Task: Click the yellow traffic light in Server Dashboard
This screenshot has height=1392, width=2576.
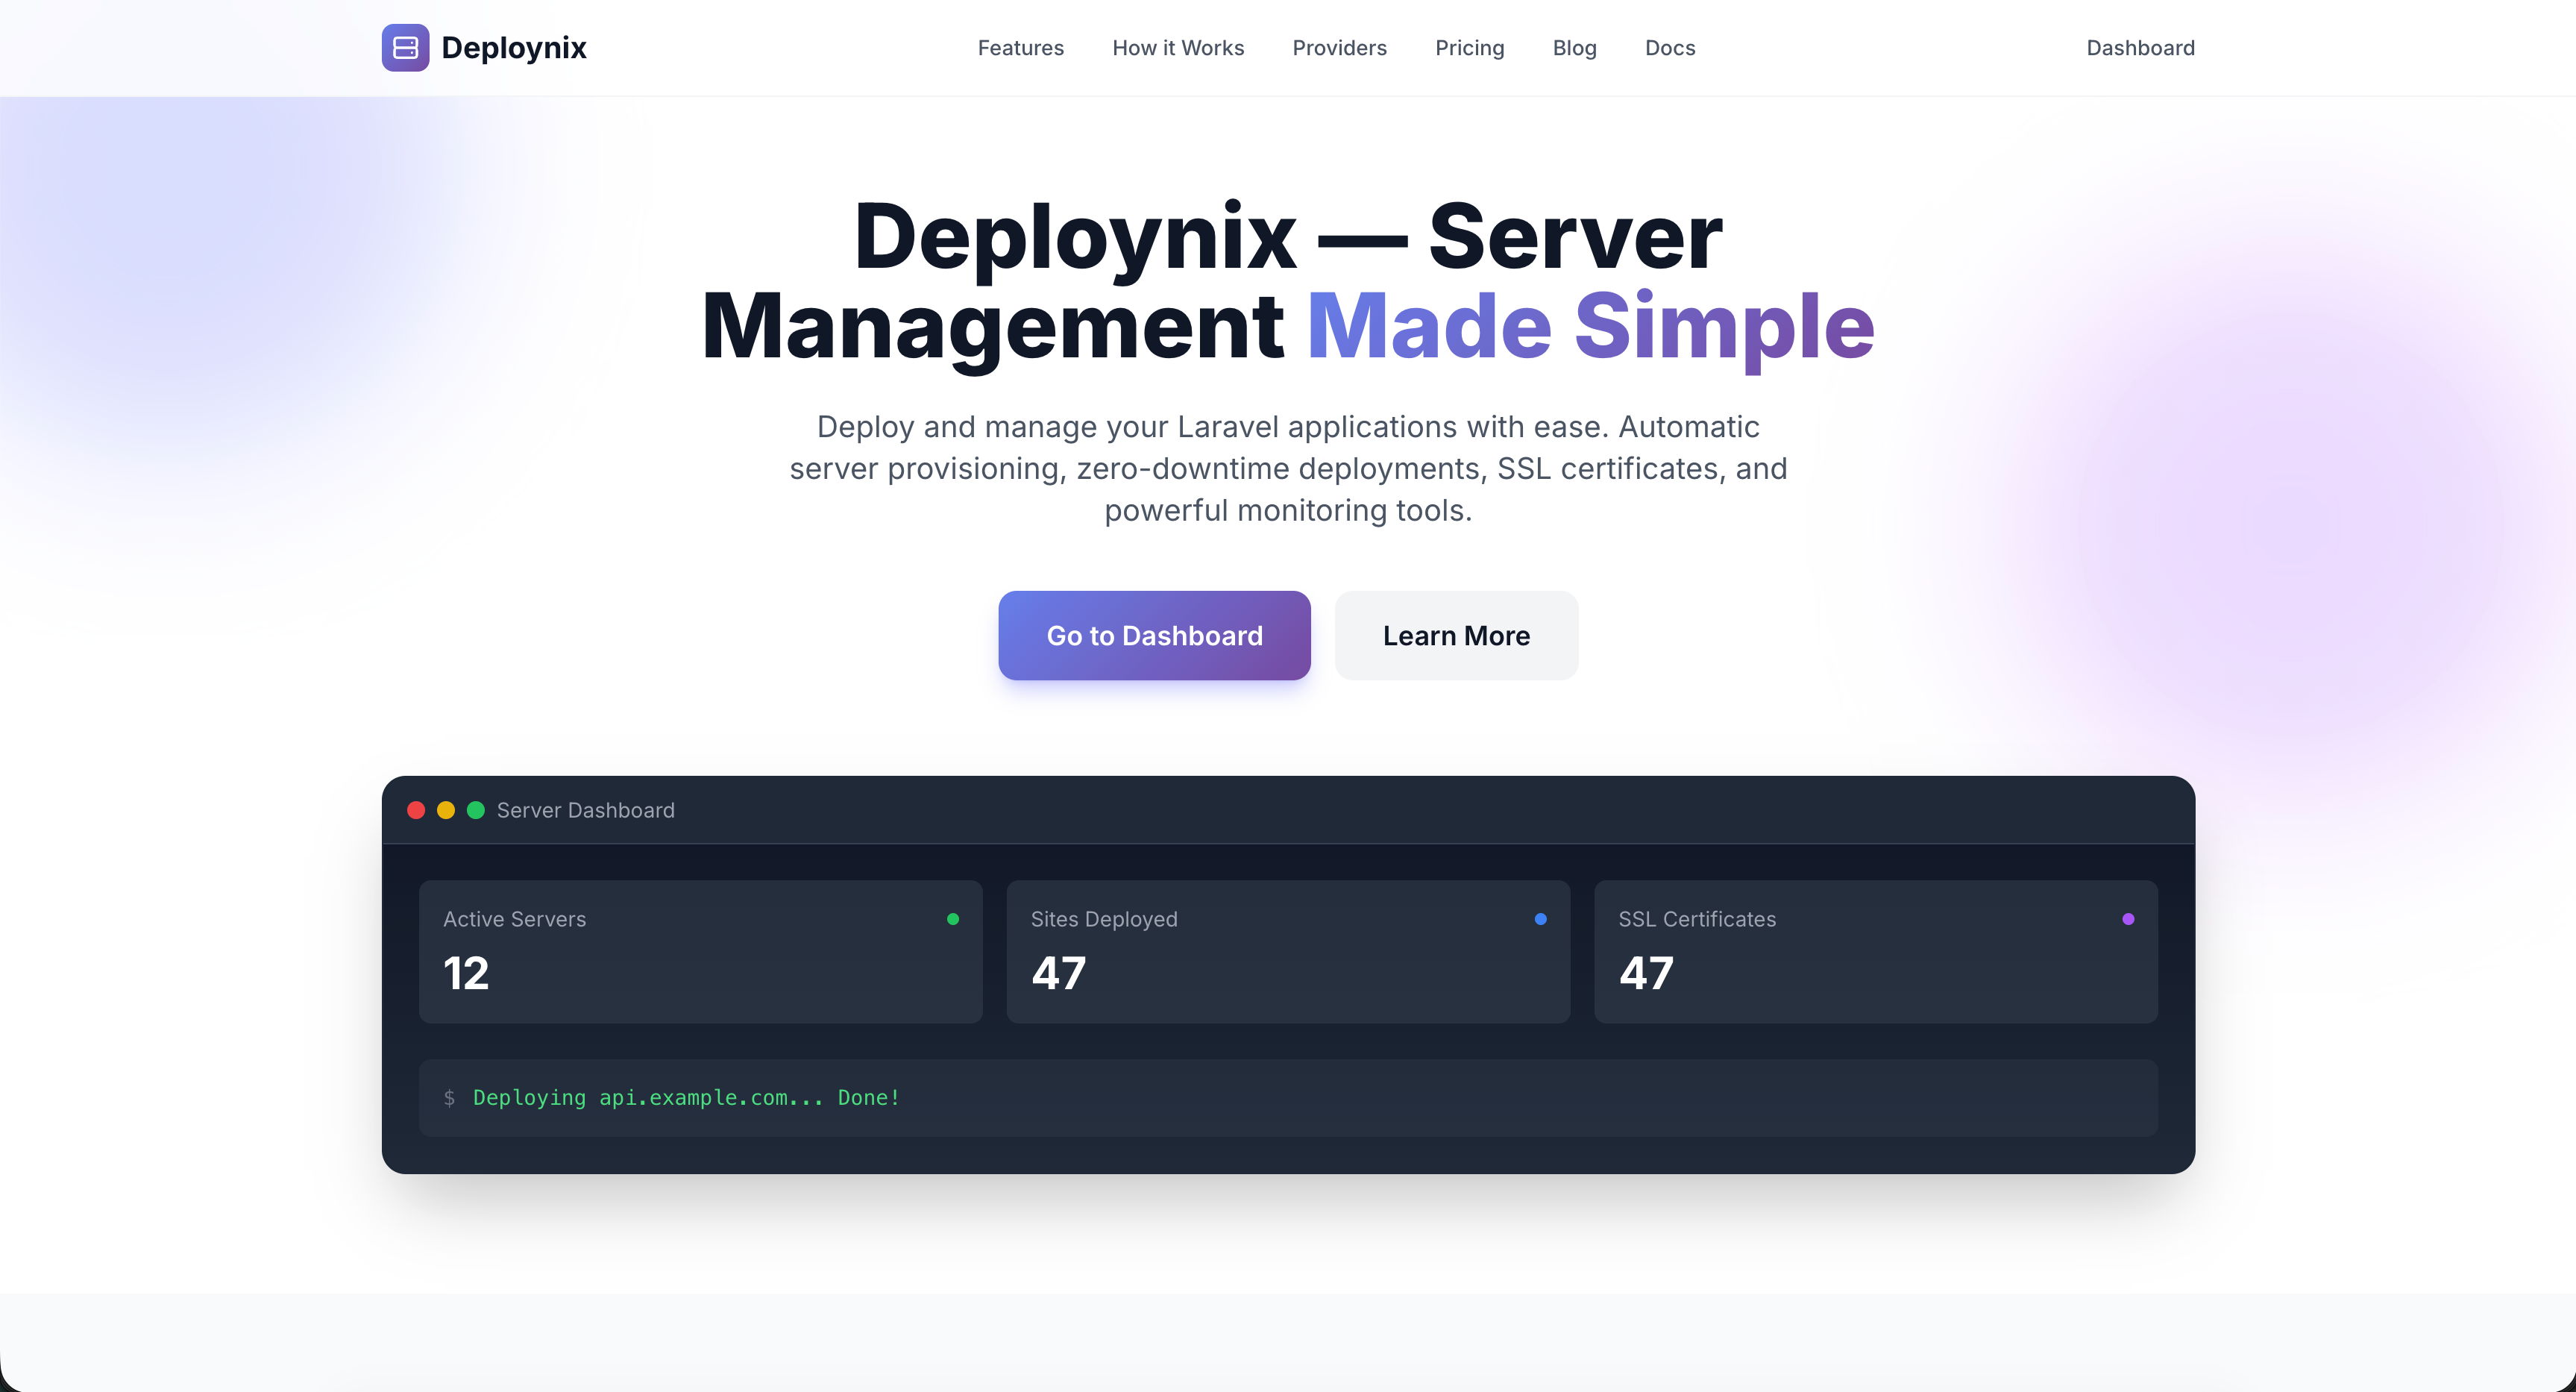Action: pyautogui.click(x=446, y=810)
